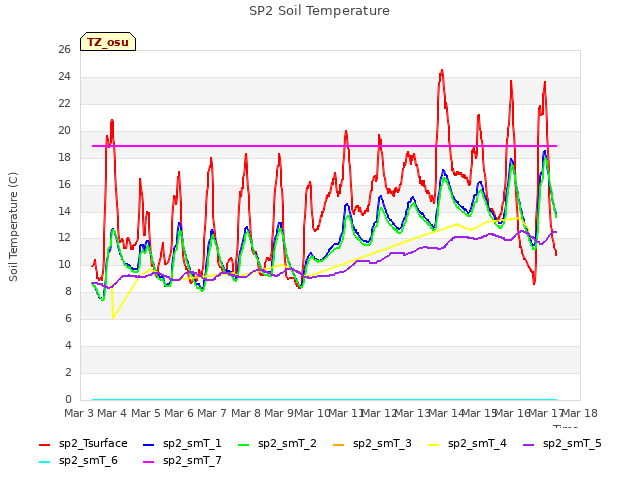Click magenta color marker beside sp2_smT_7
The image size is (640, 480).
pyautogui.click(x=149, y=462)
